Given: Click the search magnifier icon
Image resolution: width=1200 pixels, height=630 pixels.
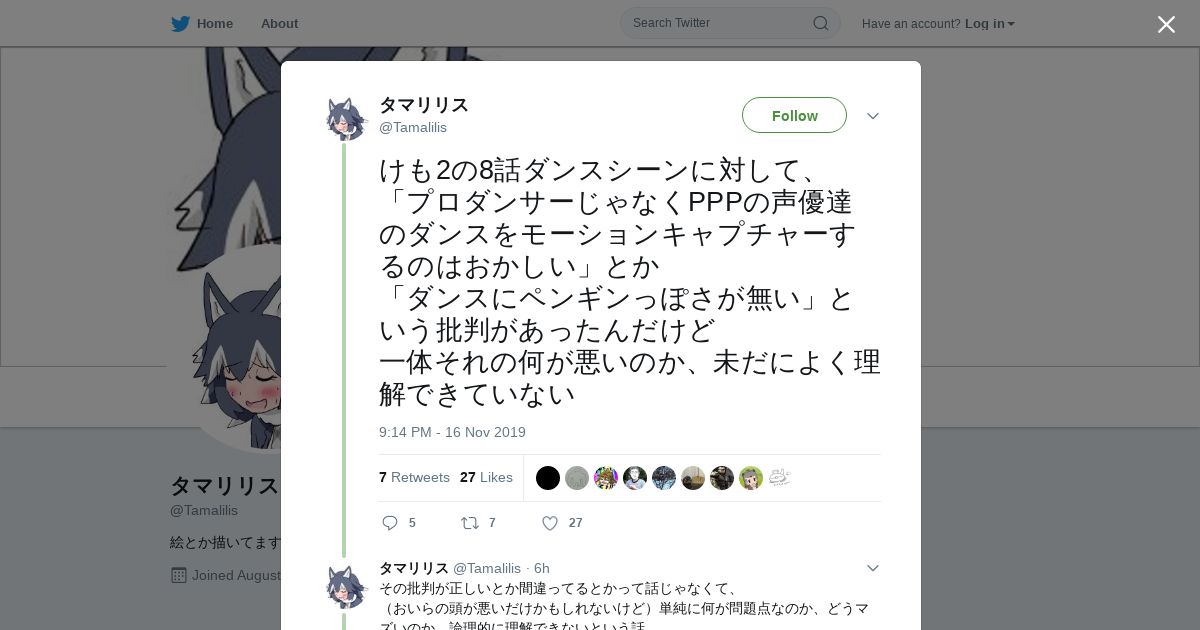Looking at the screenshot, I should click(x=820, y=23).
